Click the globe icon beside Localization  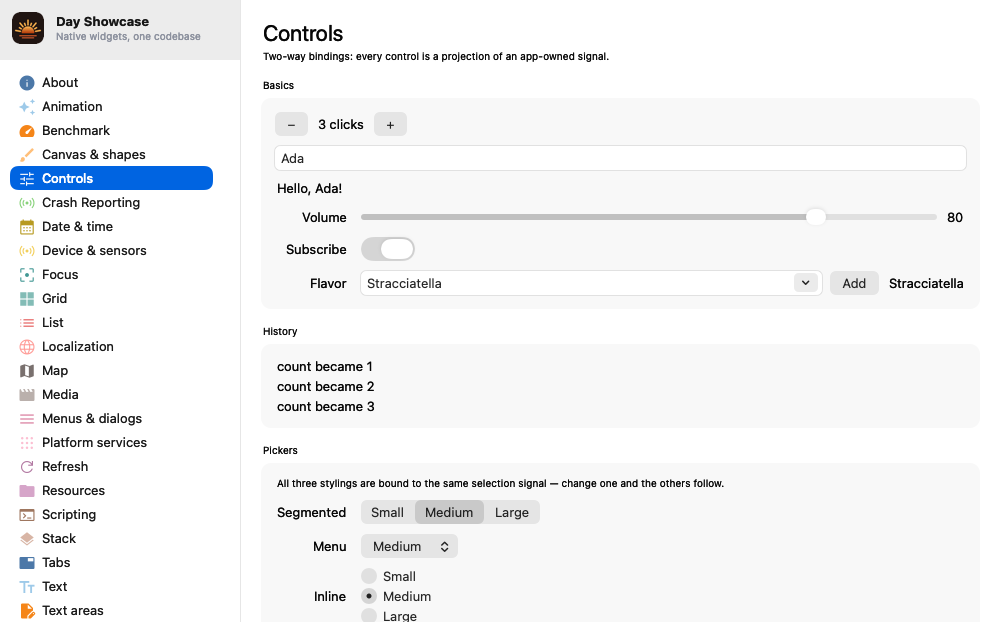[27, 346]
